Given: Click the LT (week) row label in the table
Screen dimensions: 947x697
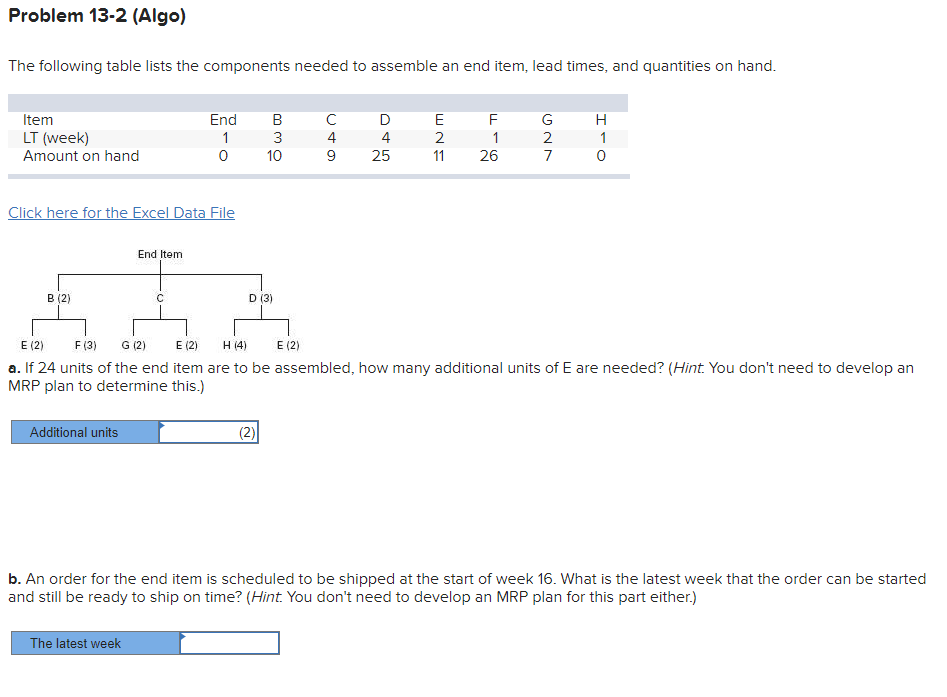Looking at the screenshot, I should (x=62, y=137).
